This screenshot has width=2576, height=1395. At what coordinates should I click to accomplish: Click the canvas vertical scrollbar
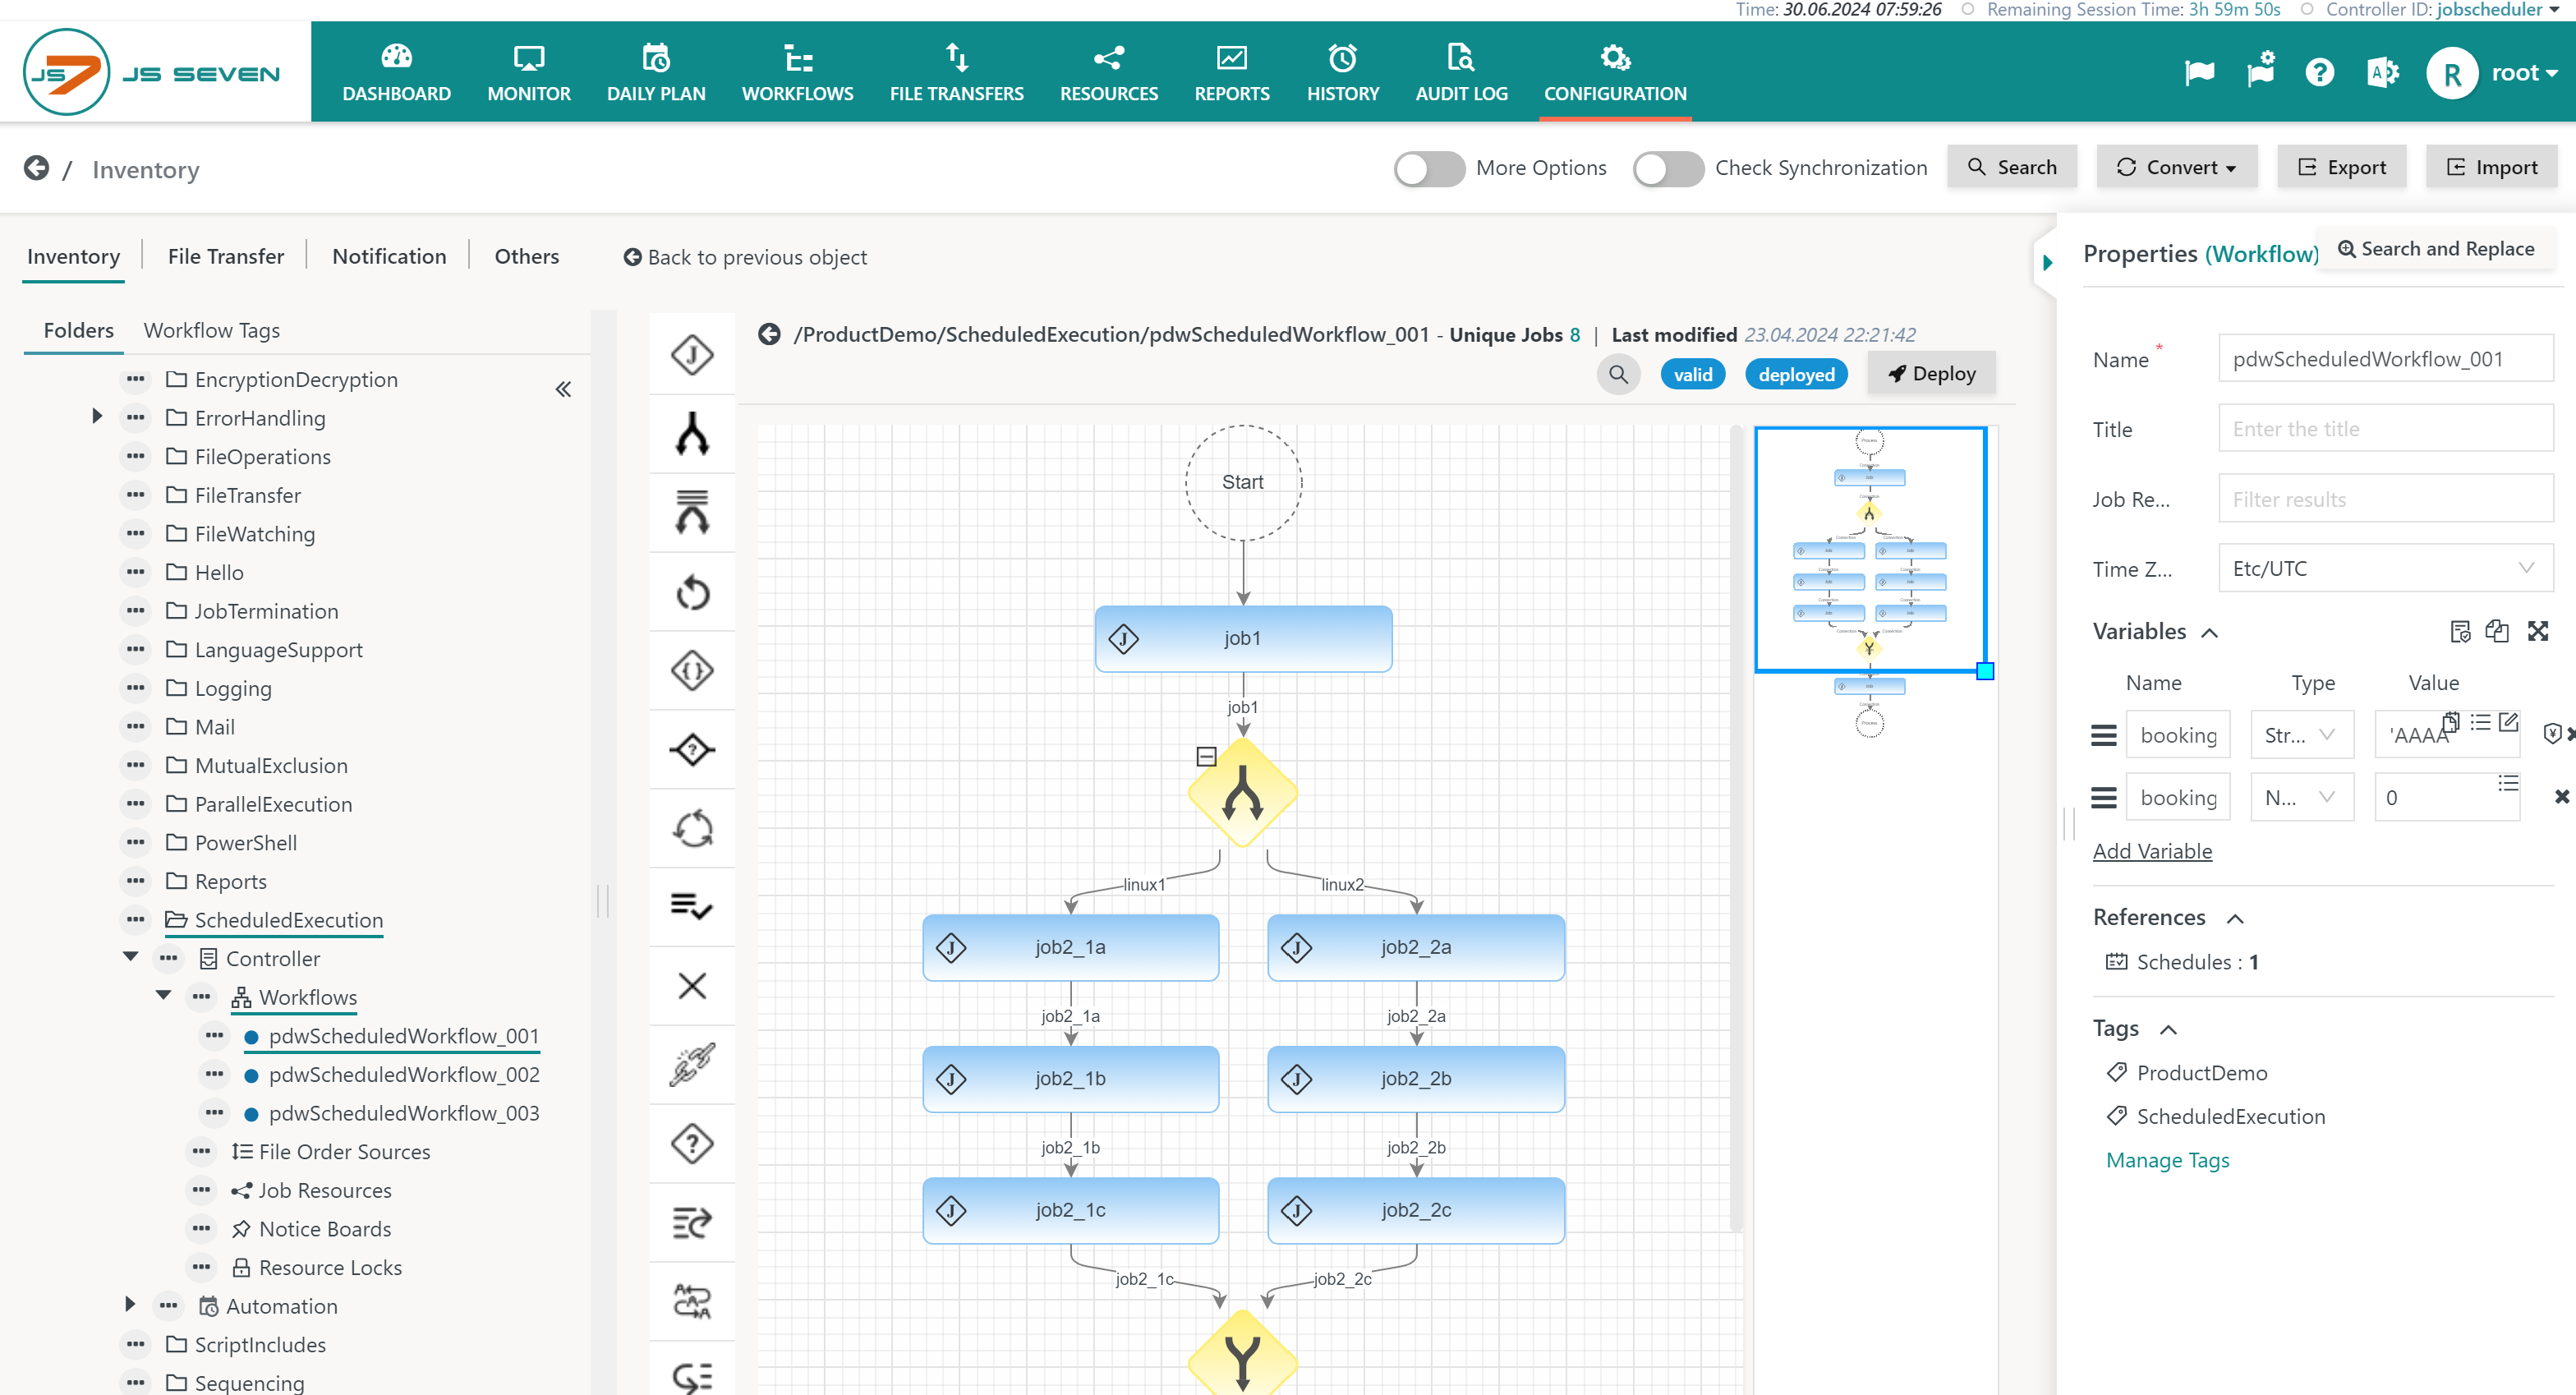click(x=1736, y=830)
